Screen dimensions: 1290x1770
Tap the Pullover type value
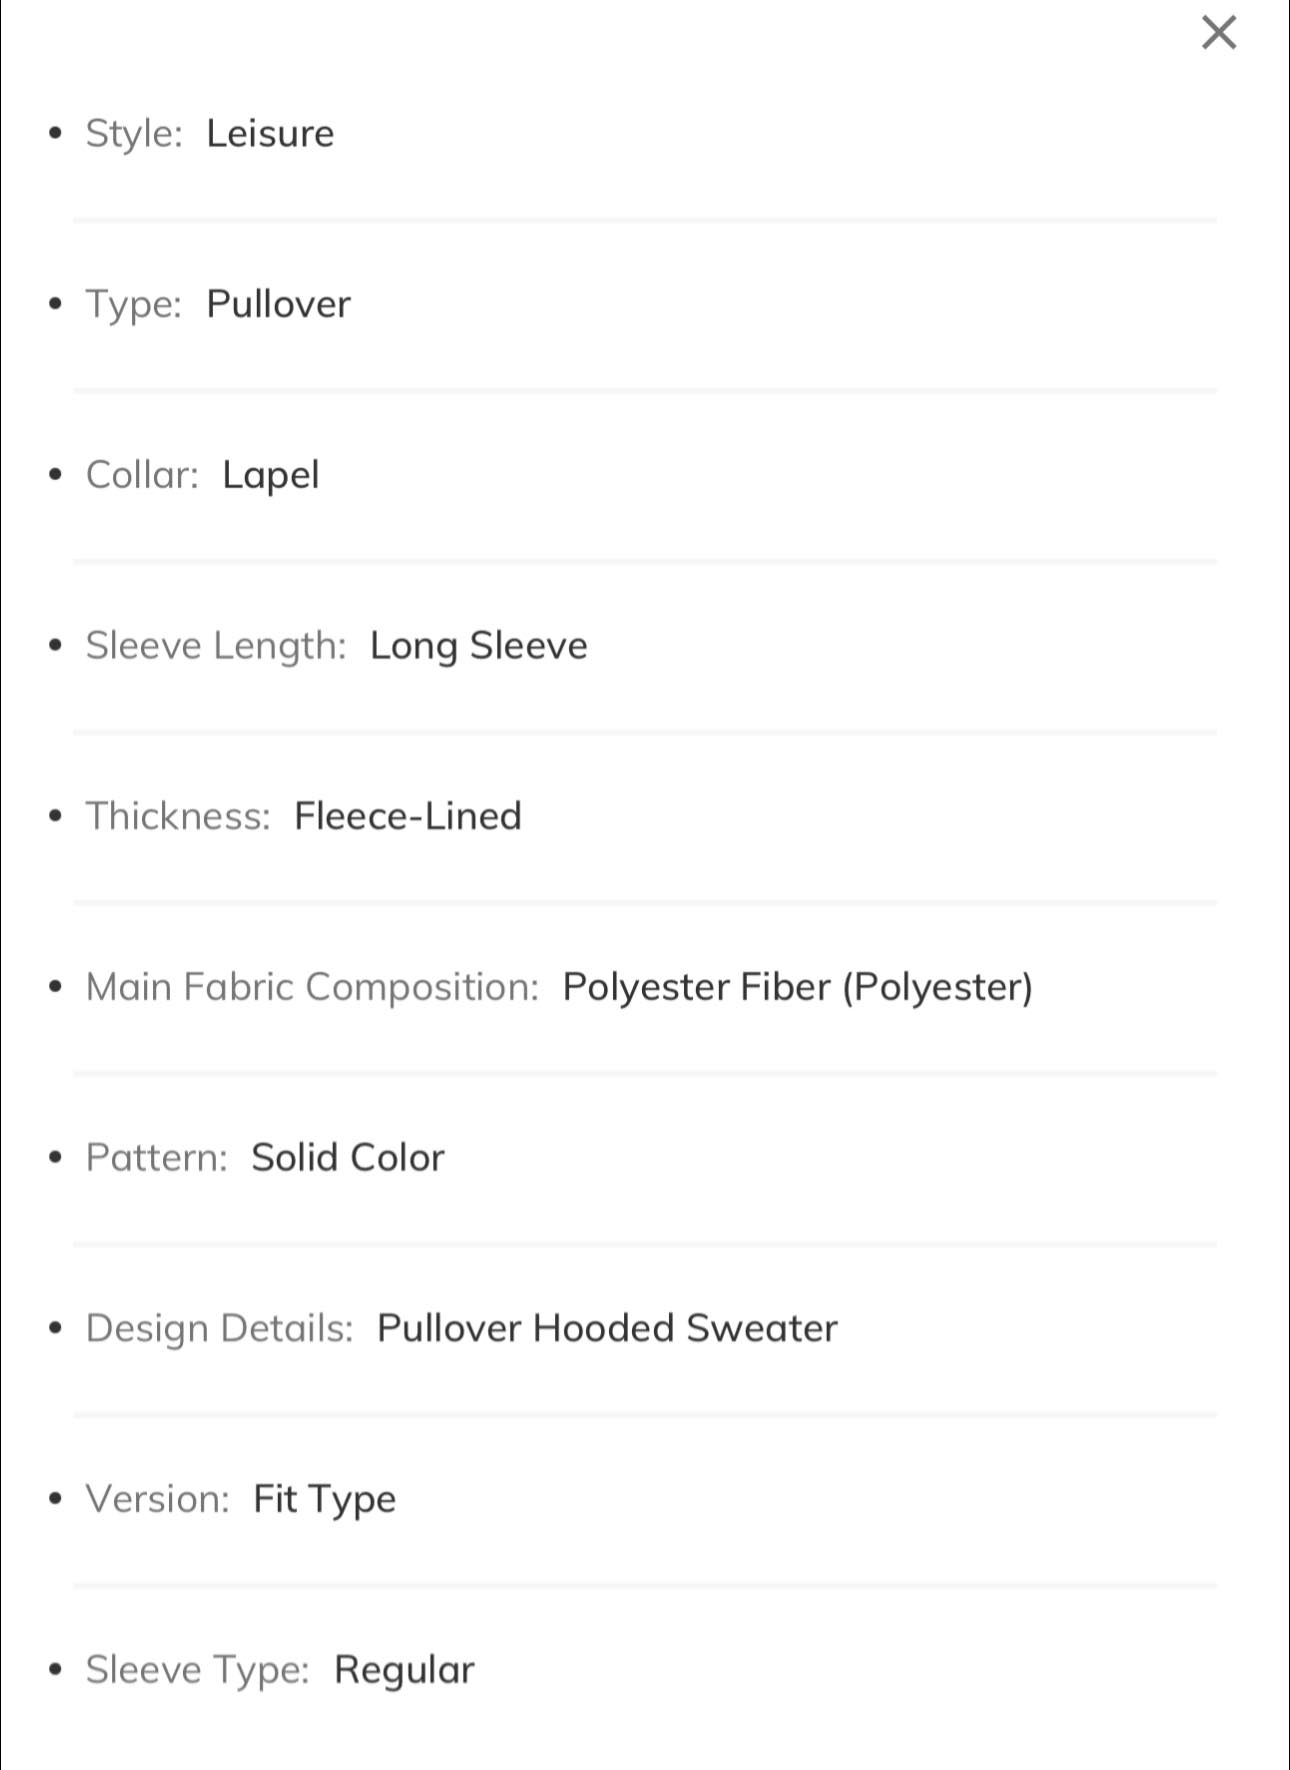pyautogui.click(x=278, y=304)
